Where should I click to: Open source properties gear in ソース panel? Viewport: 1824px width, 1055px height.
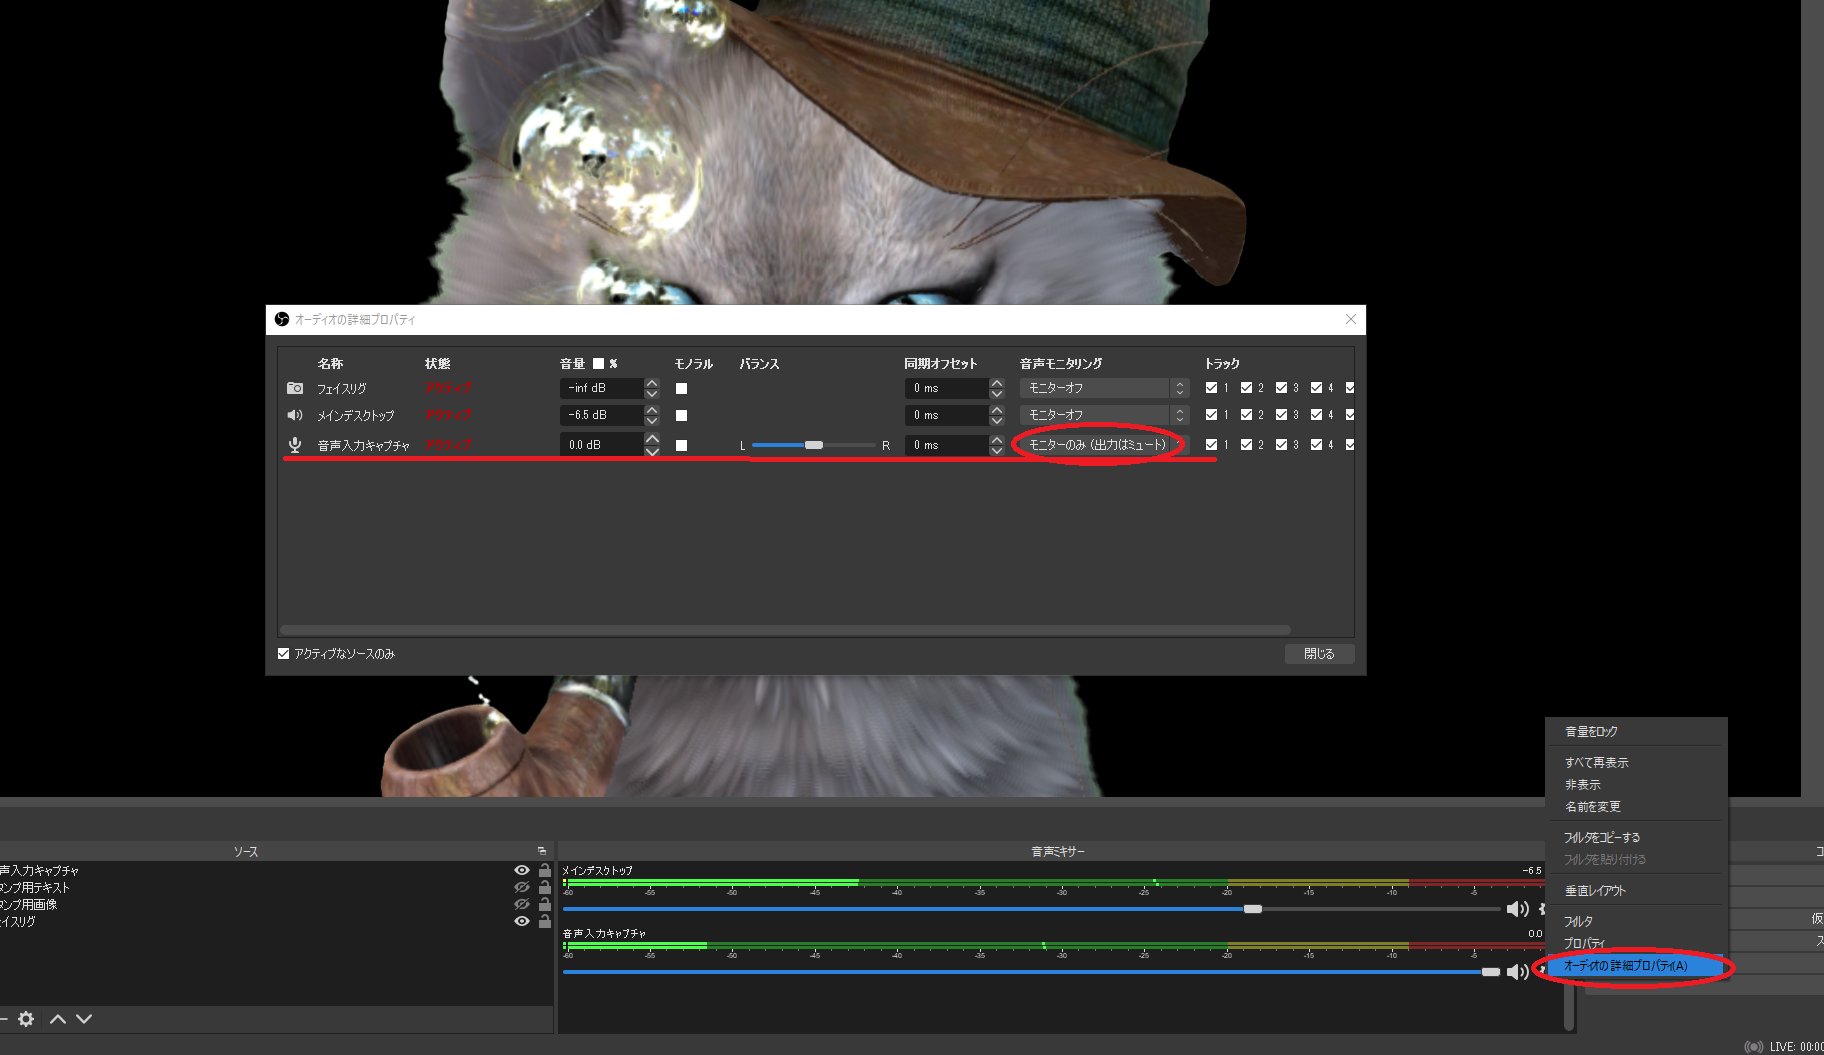coord(26,1019)
